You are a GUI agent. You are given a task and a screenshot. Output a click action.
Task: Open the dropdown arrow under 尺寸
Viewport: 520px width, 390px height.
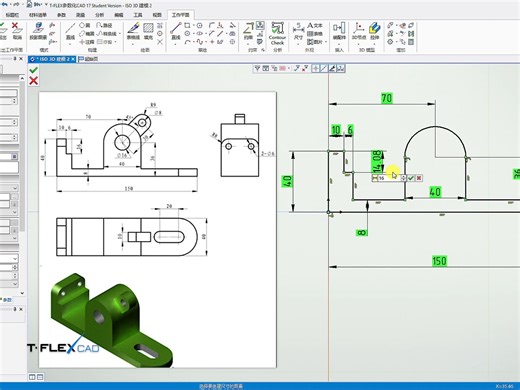coord(298,44)
